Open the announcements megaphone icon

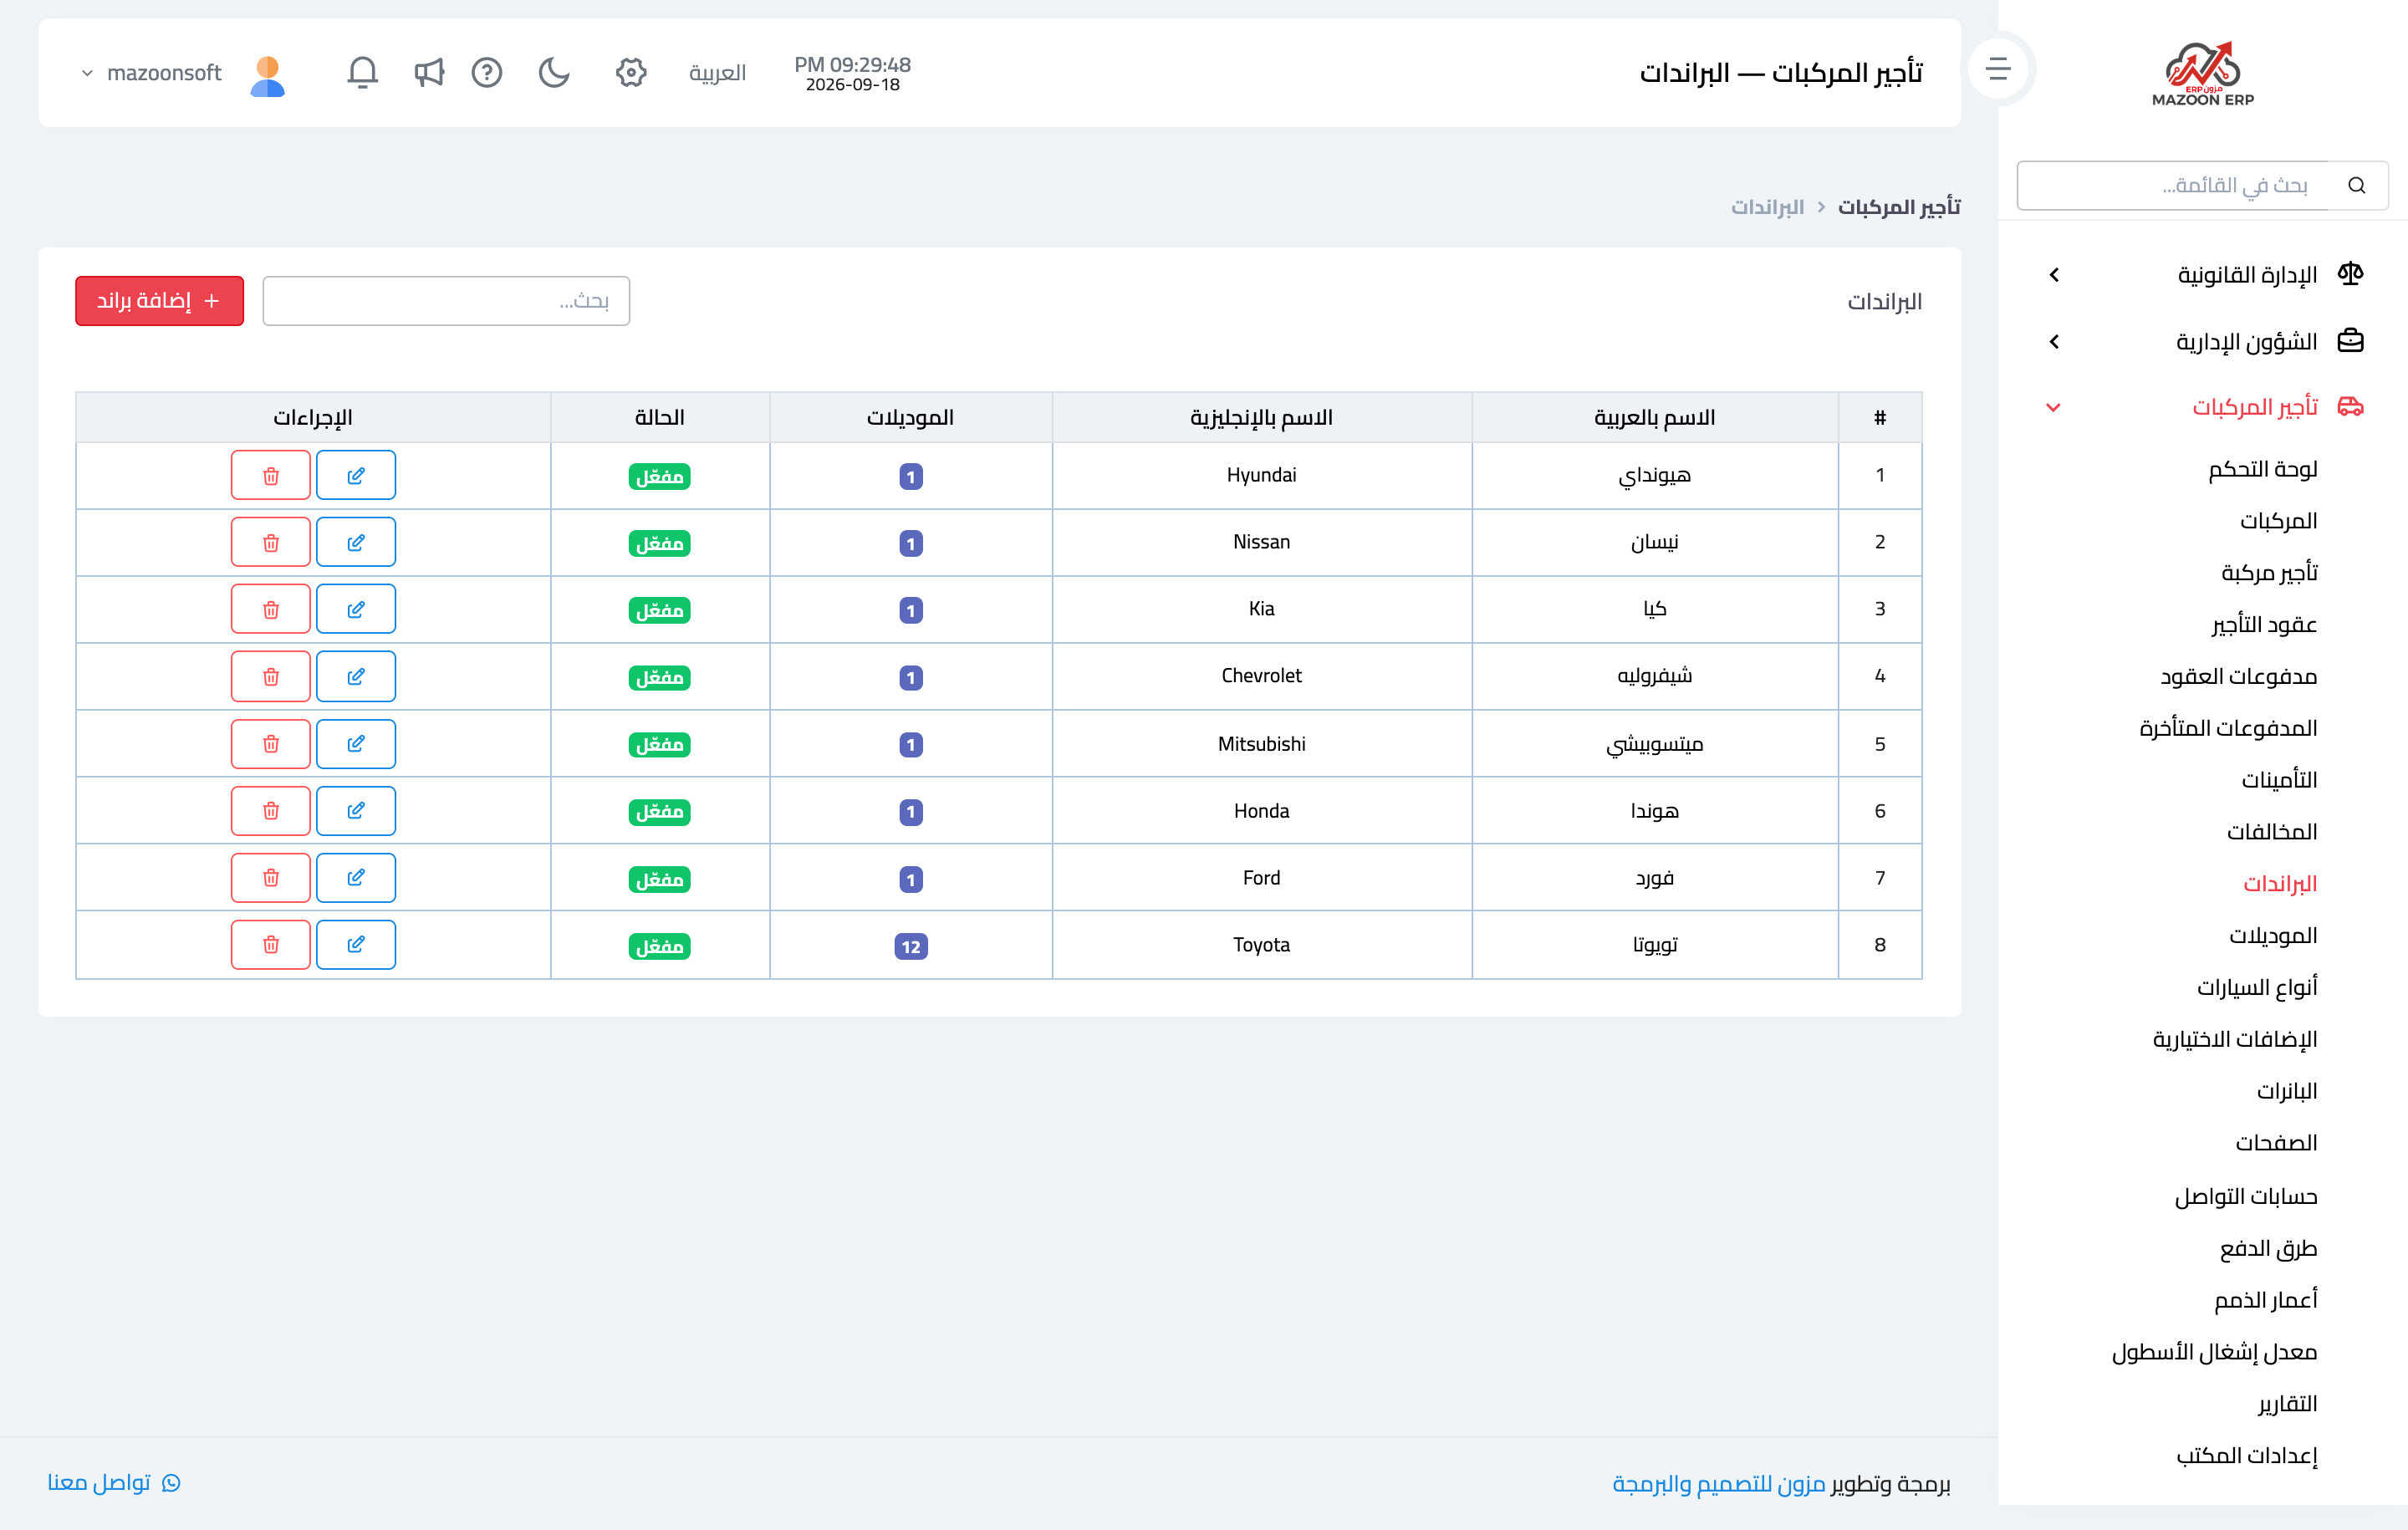pos(428,72)
